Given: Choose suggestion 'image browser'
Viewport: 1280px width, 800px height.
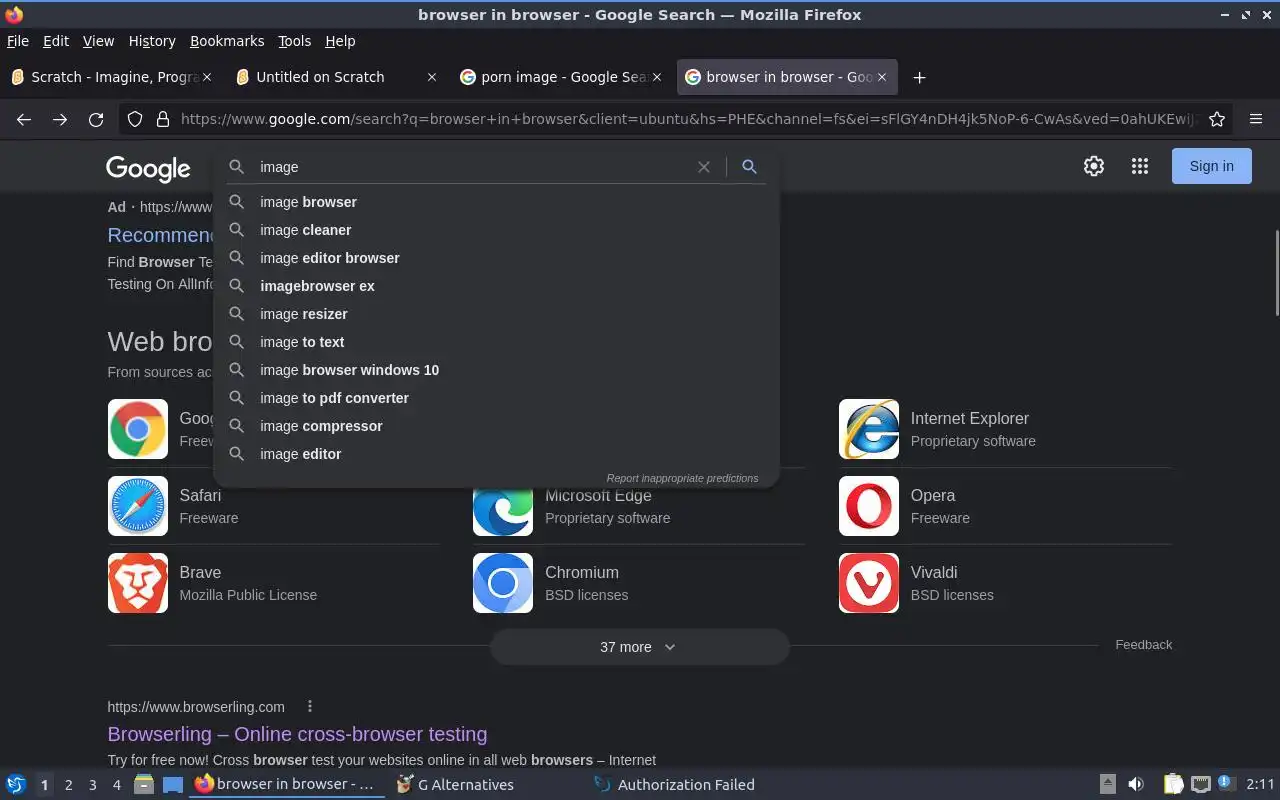Looking at the screenshot, I should [x=496, y=202].
